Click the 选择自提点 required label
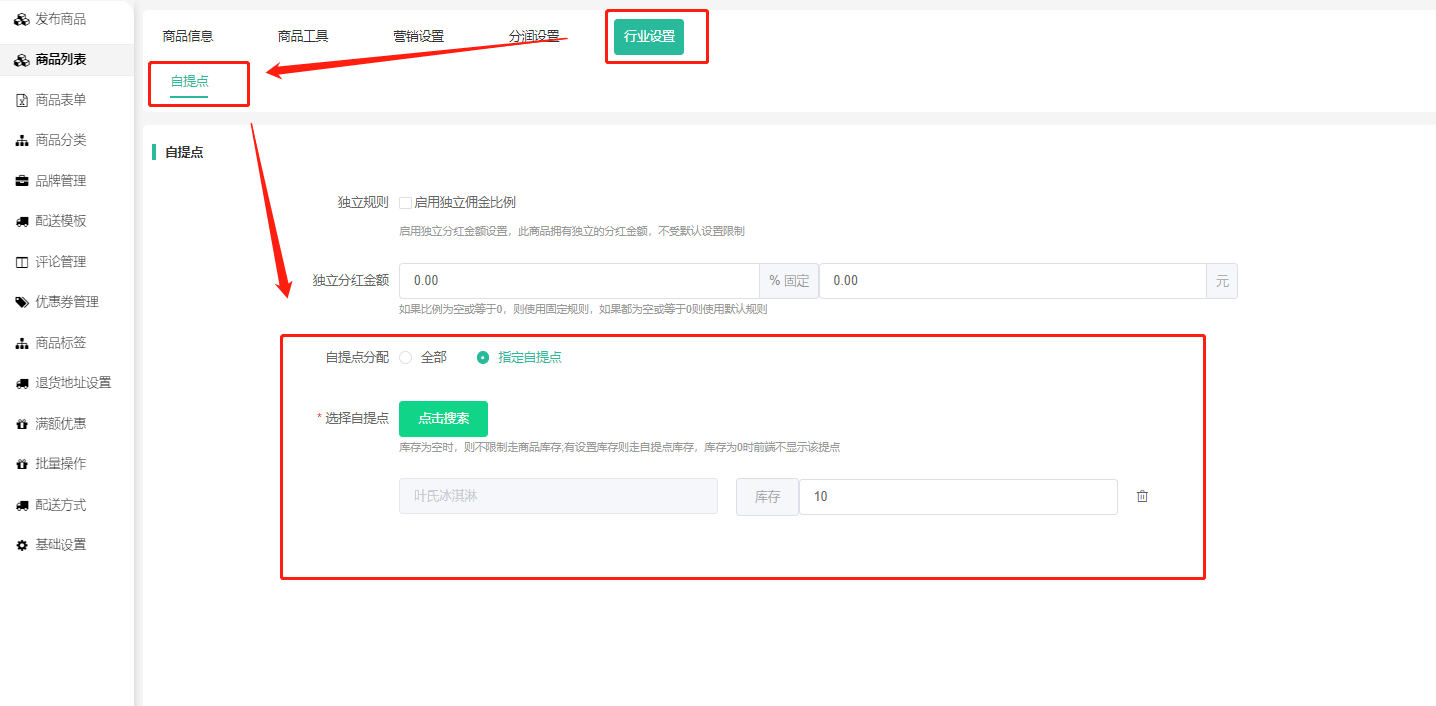Viewport: 1436px width, 706px height. pyautogui.click(x=353, y=419)
